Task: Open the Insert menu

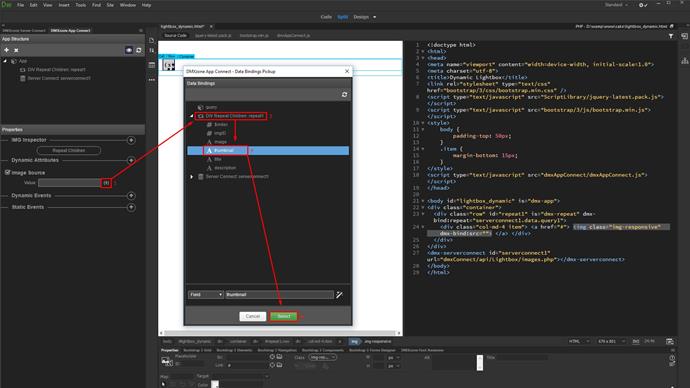Action: point(64,5)
